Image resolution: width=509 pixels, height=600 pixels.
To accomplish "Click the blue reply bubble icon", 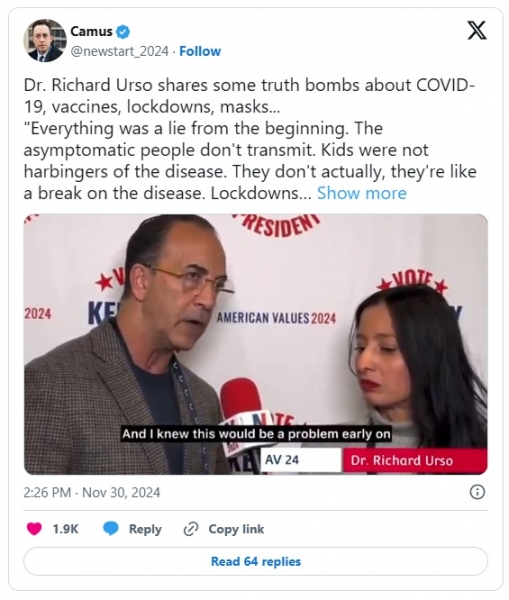I will tap(111, 529).
